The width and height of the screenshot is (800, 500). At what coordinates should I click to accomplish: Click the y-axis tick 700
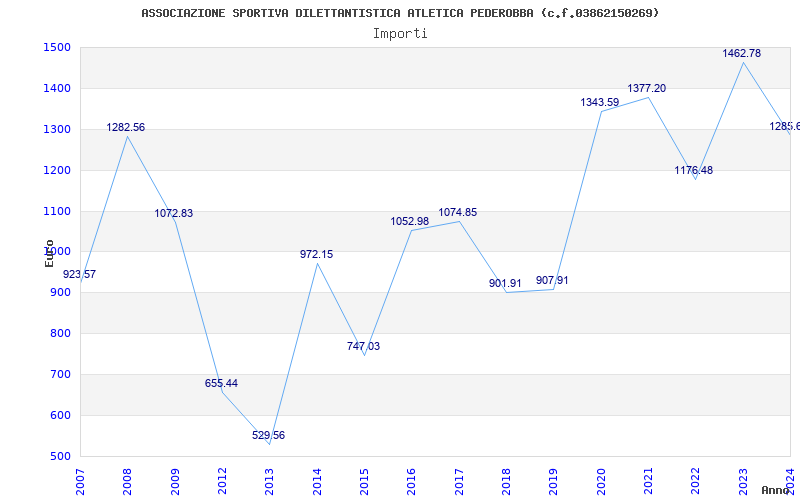pyautogui.click(x=58, y=374)
